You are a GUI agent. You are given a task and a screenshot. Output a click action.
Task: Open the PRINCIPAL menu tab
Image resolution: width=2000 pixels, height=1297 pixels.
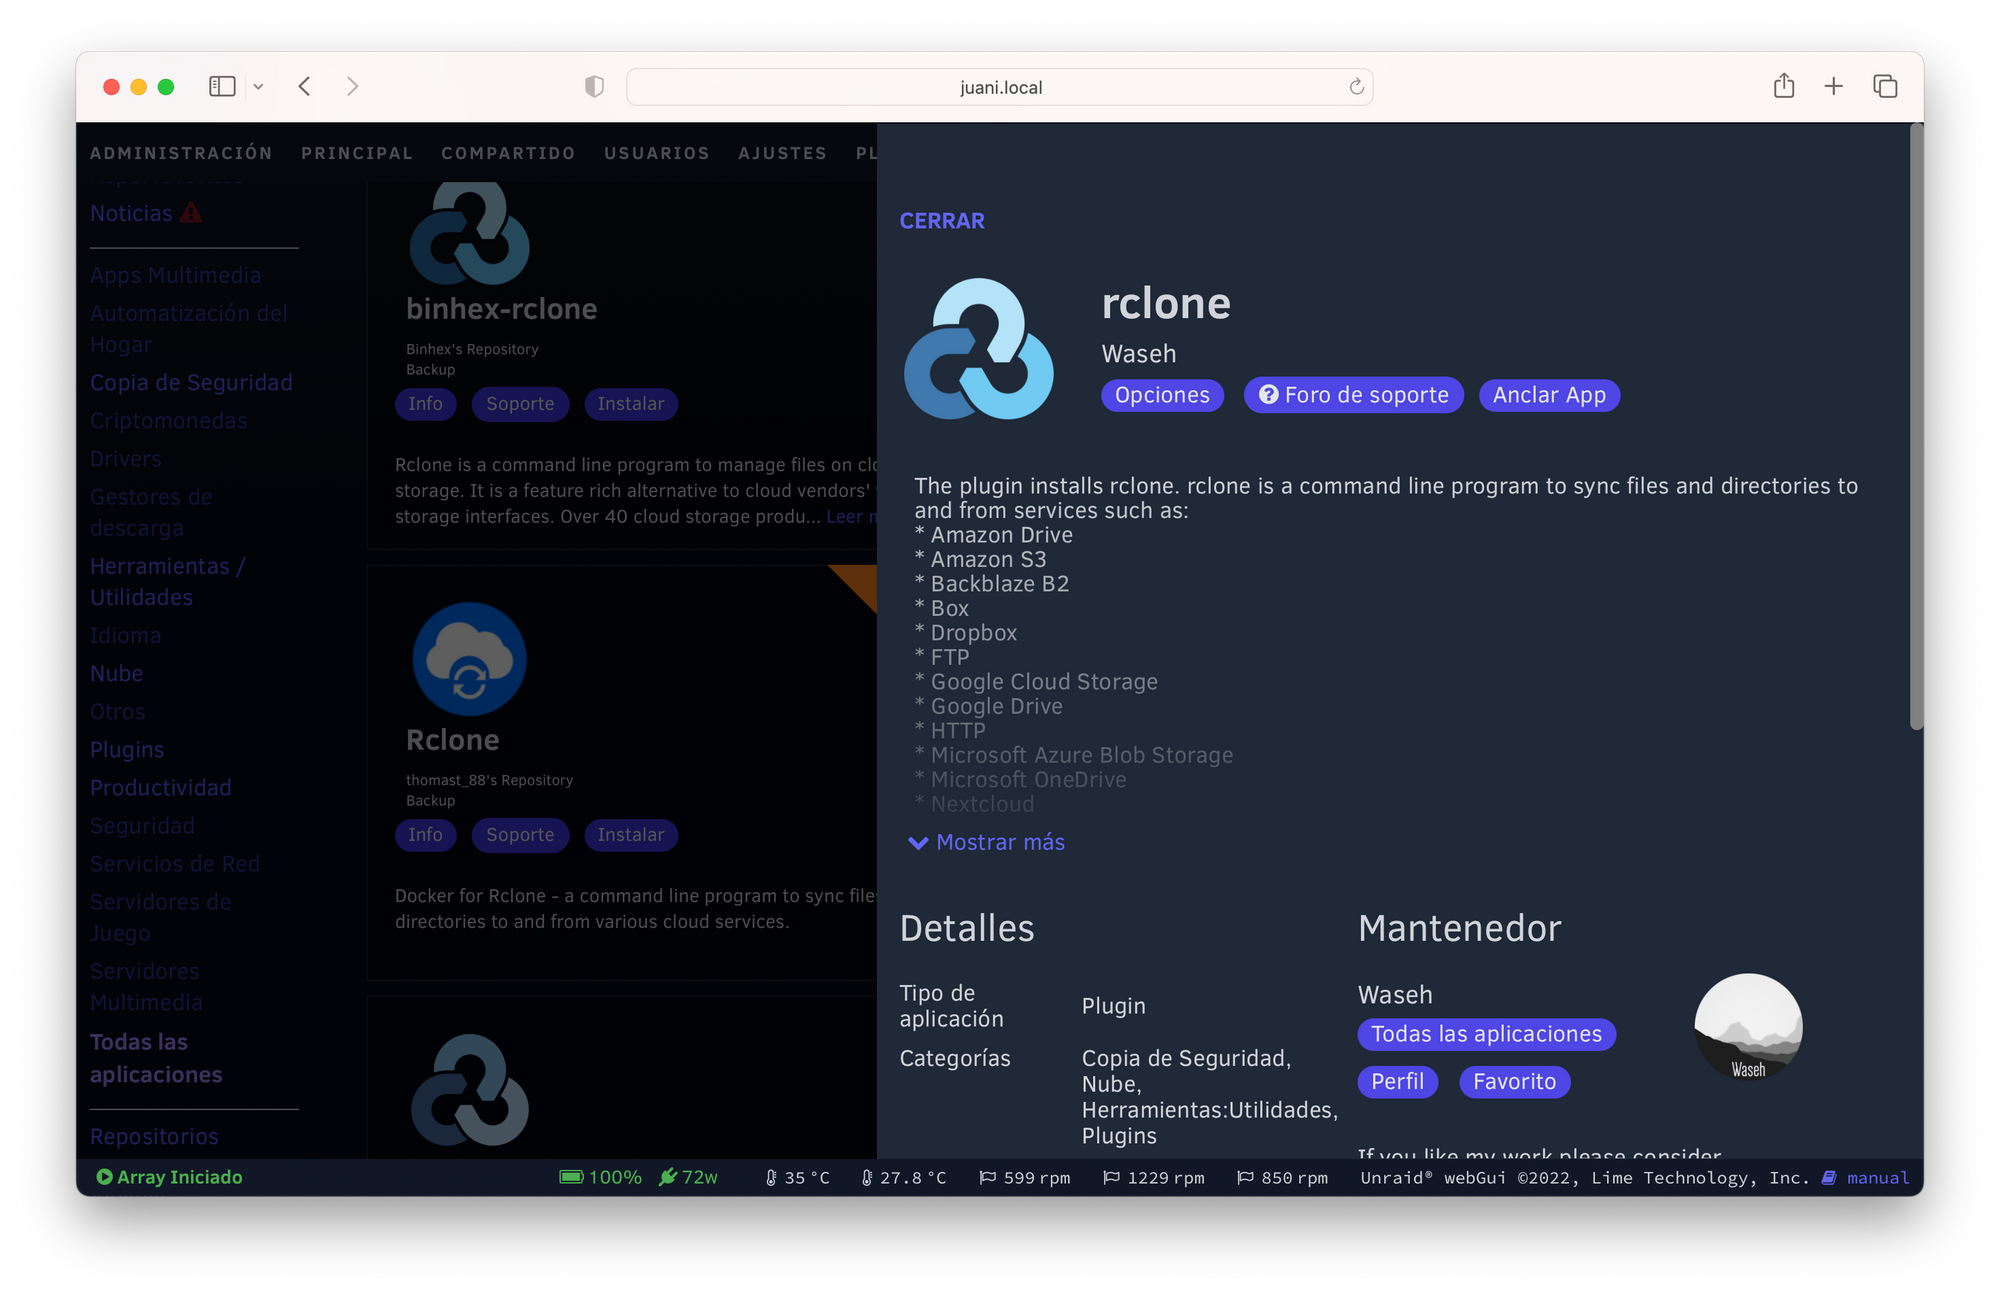[357, 153]
